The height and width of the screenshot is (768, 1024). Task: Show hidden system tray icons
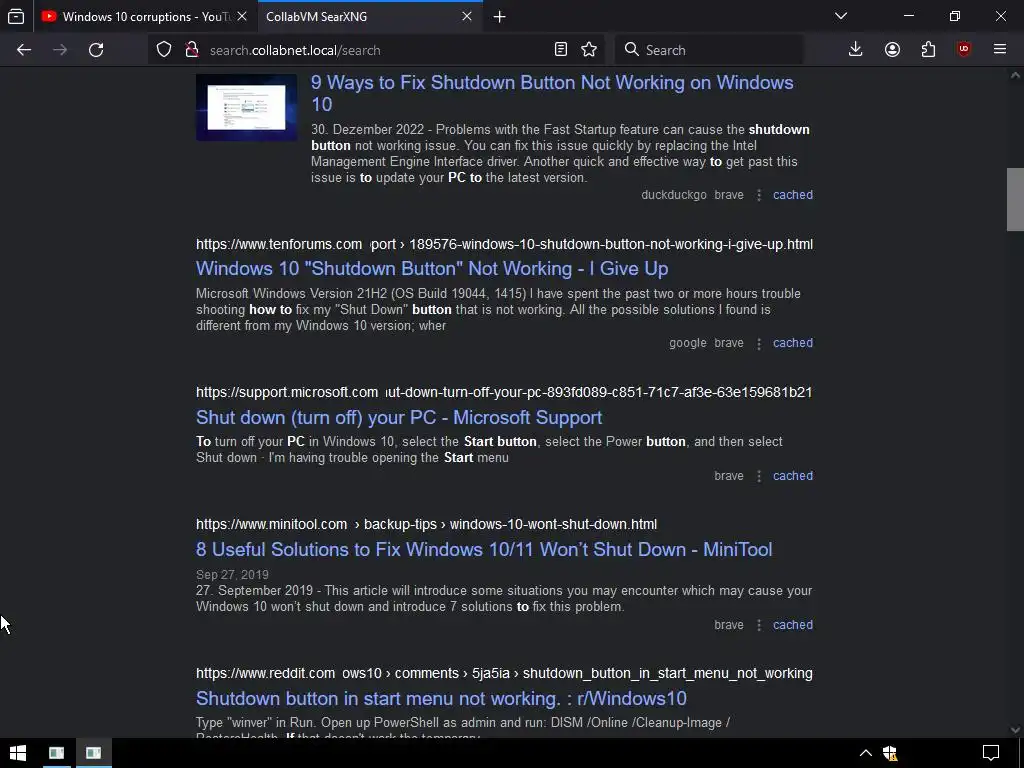[x=865, y=753]
